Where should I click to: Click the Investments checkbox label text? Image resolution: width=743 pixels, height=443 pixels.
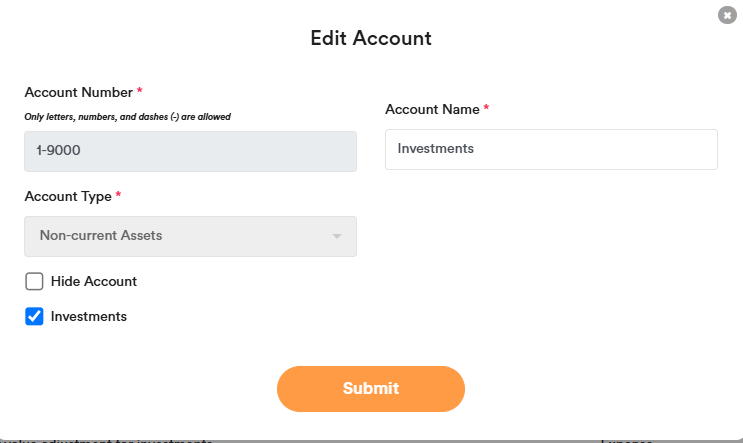(89, 316)
